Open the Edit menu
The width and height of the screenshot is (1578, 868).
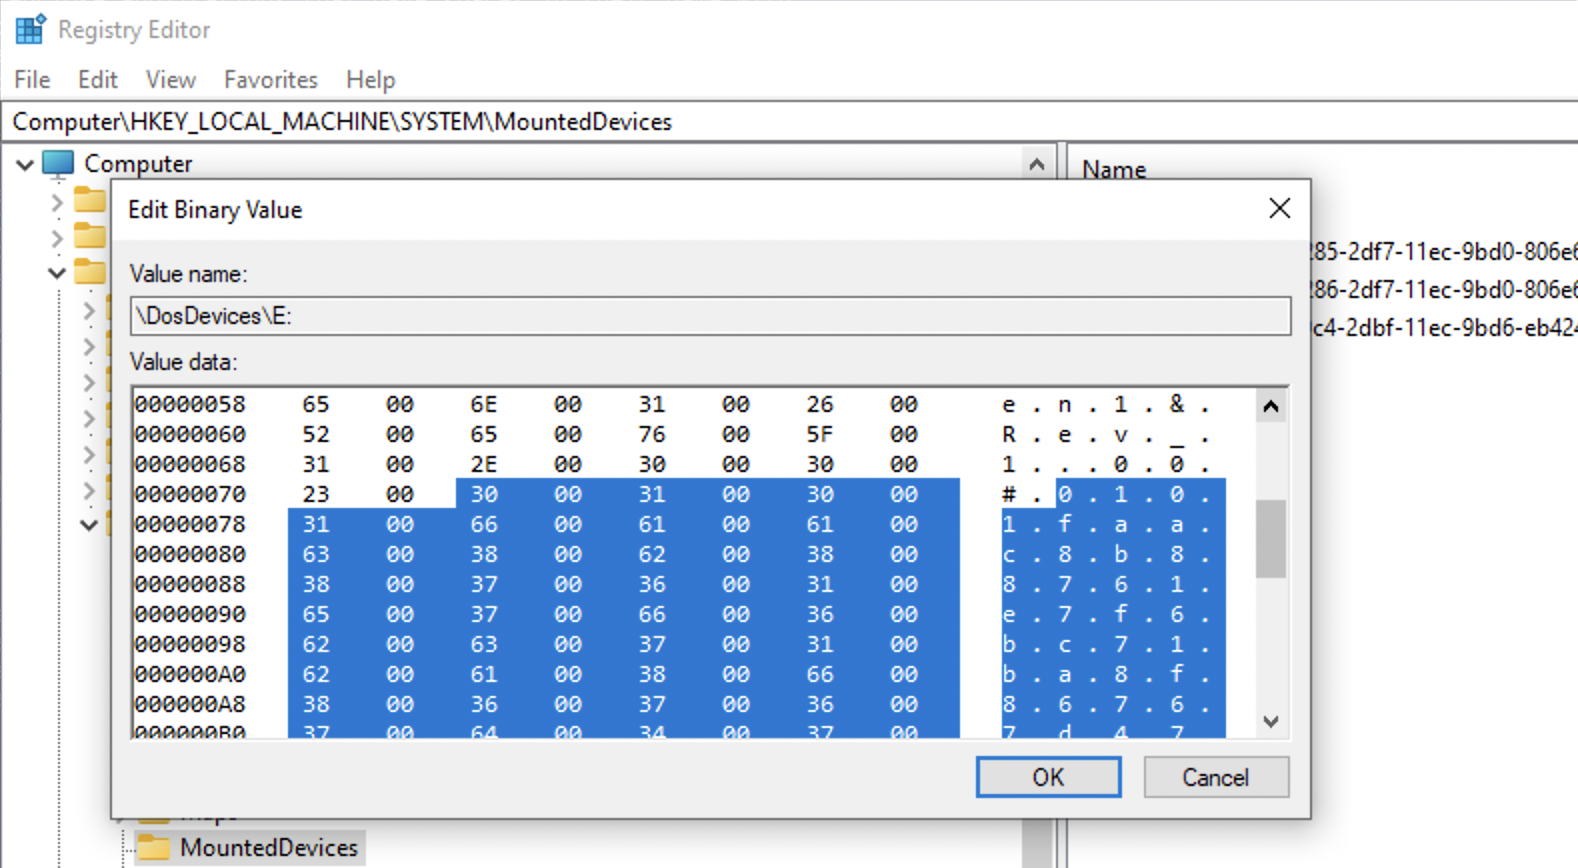point(98,79)
